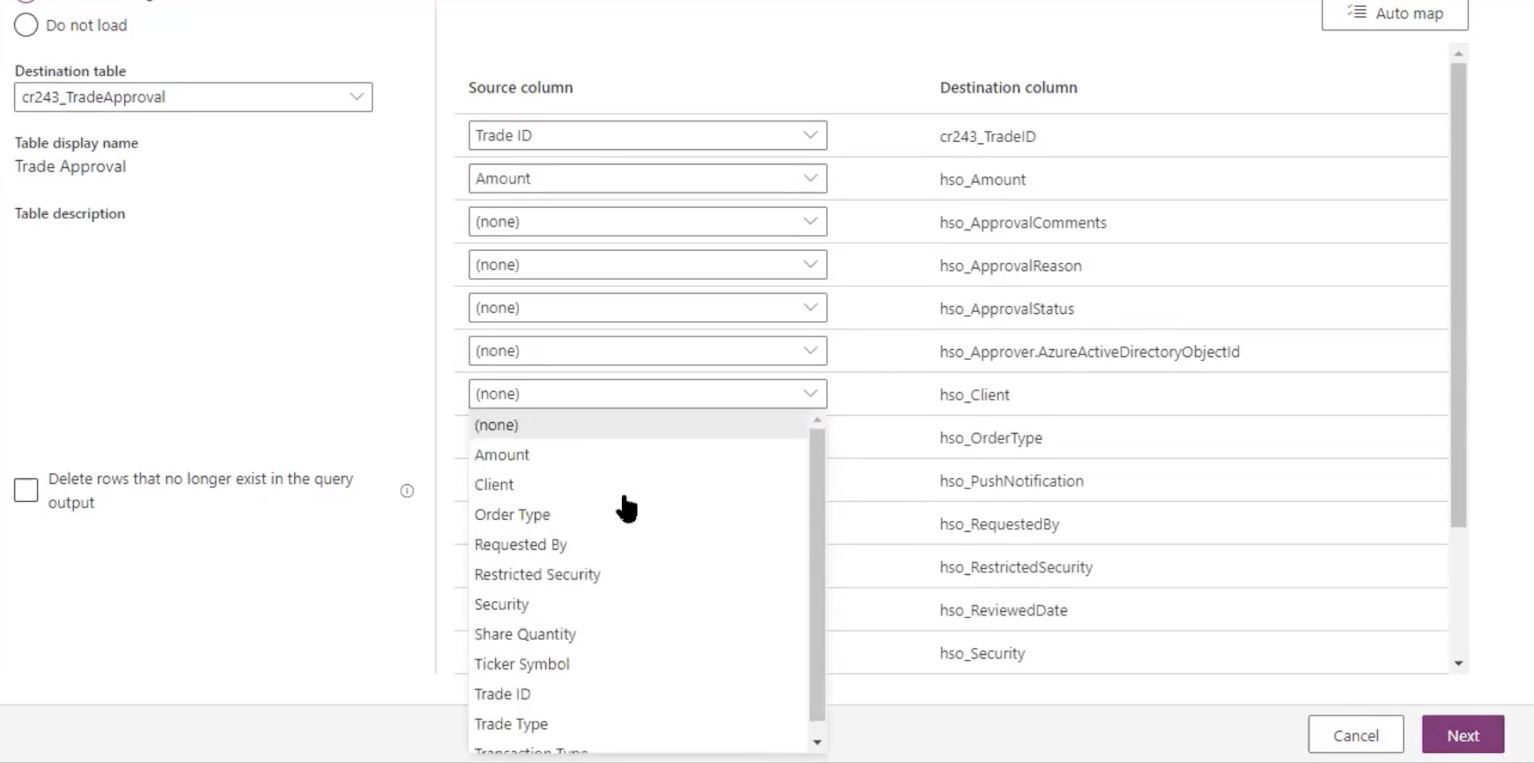
Task: Click the chevron on the Trade ID source dropdown
Action: pyautogui.click(x=811, y=134)
